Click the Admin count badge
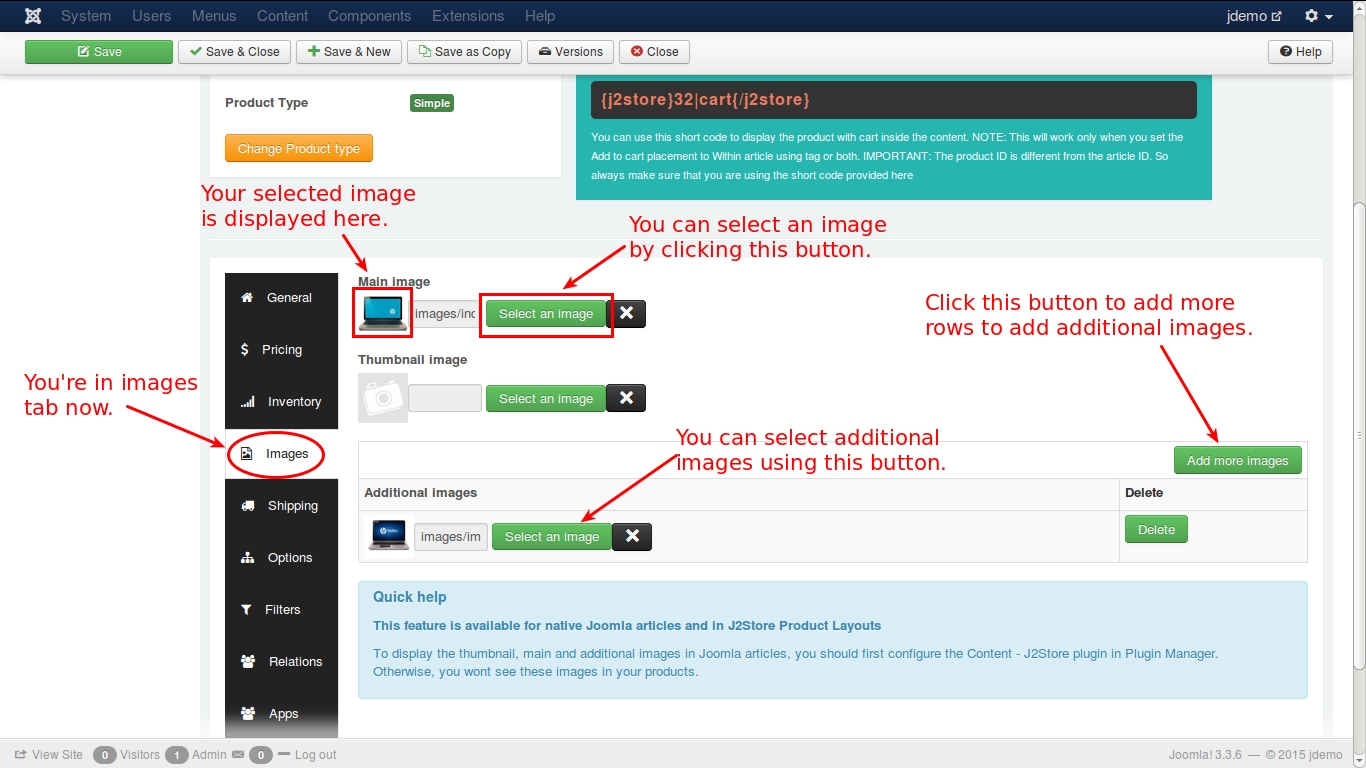This screenshot has width=1366, height=768. click(177, 755)
